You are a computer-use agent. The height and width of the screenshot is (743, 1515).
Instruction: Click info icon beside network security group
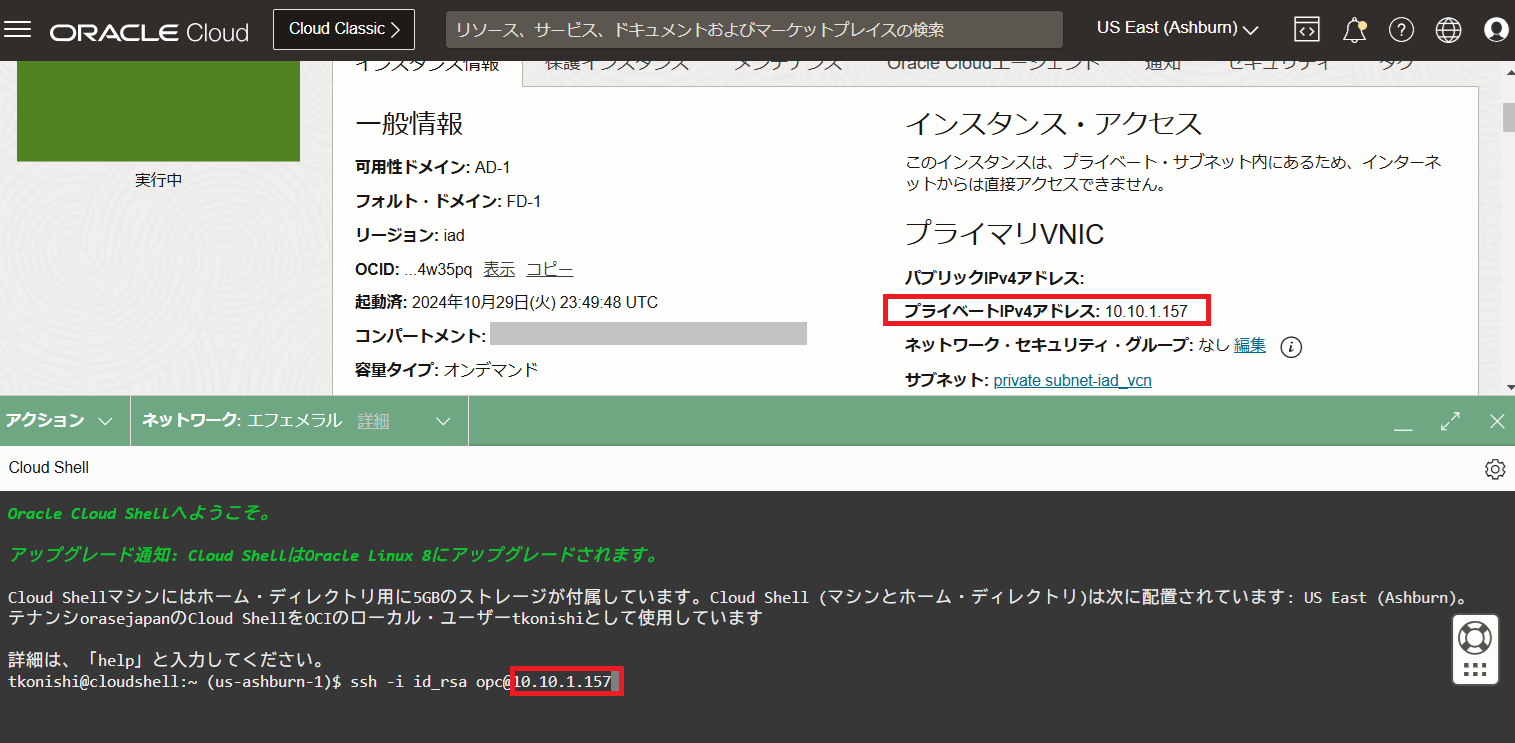(x=1292, y=347)
